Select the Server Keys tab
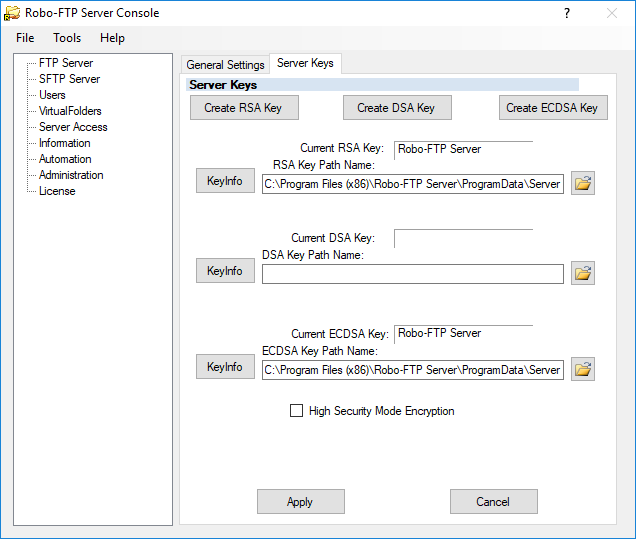The width and height of the screenshot is (636, 539). 305,63
